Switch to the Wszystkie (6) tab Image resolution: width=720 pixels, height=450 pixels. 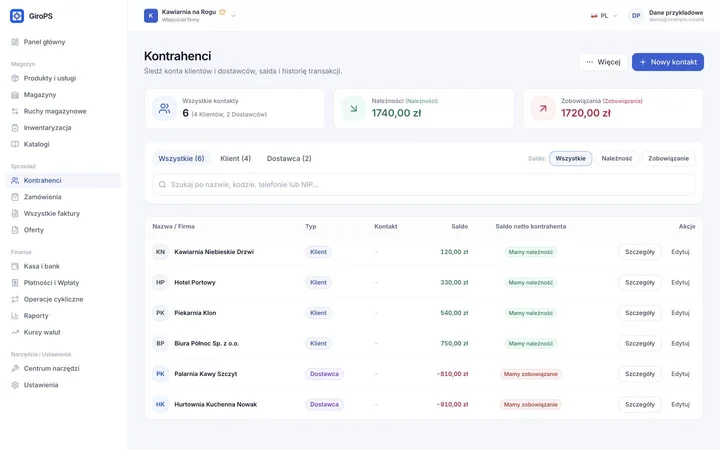(181, 158)
